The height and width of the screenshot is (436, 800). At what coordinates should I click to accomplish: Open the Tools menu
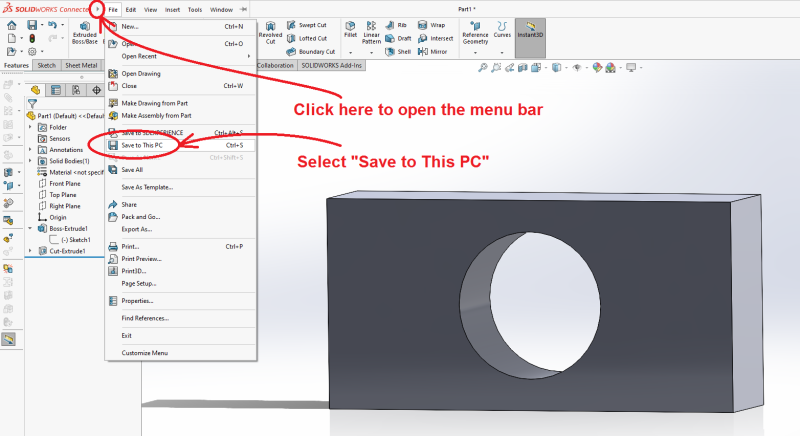(x=194, y=9)
